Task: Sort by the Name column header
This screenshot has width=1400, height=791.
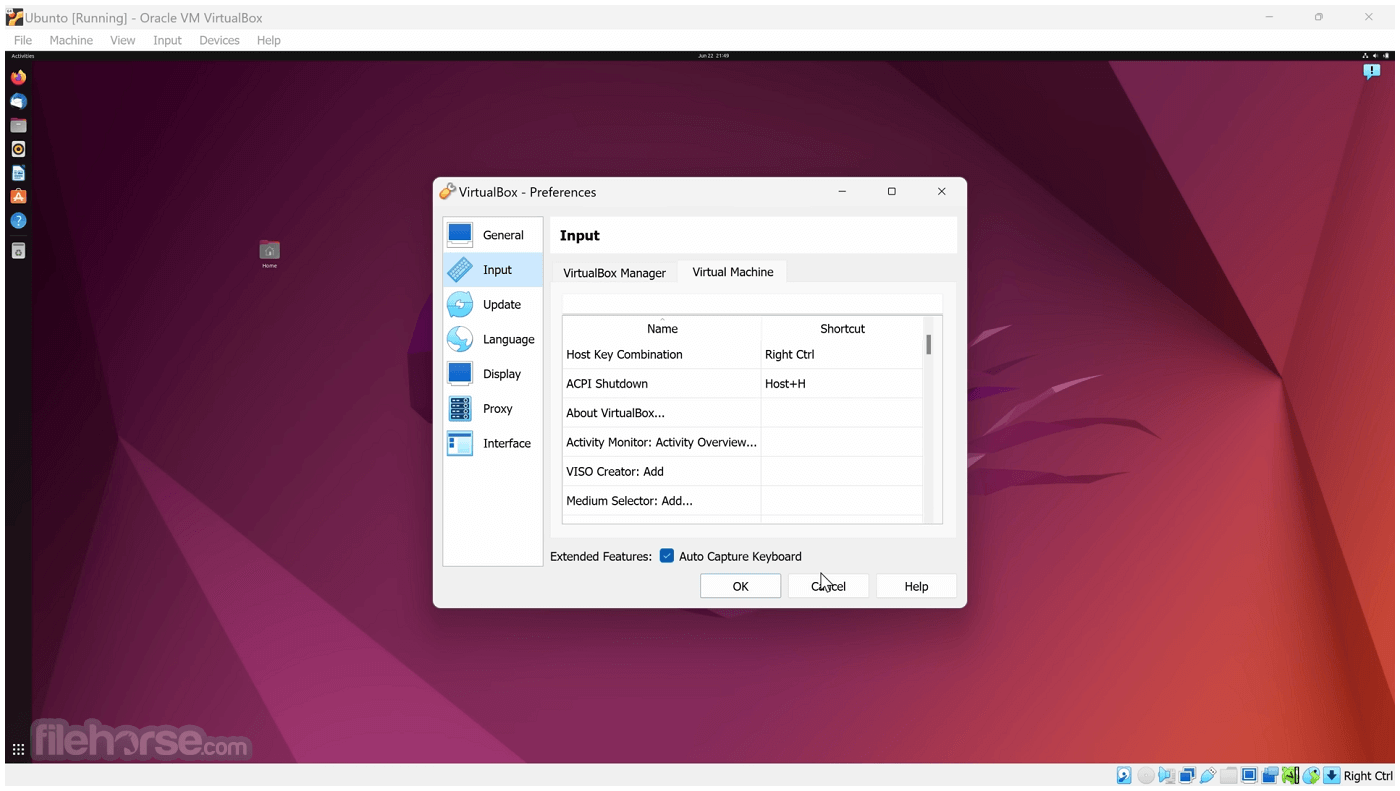Action: [x=662, y=328]
